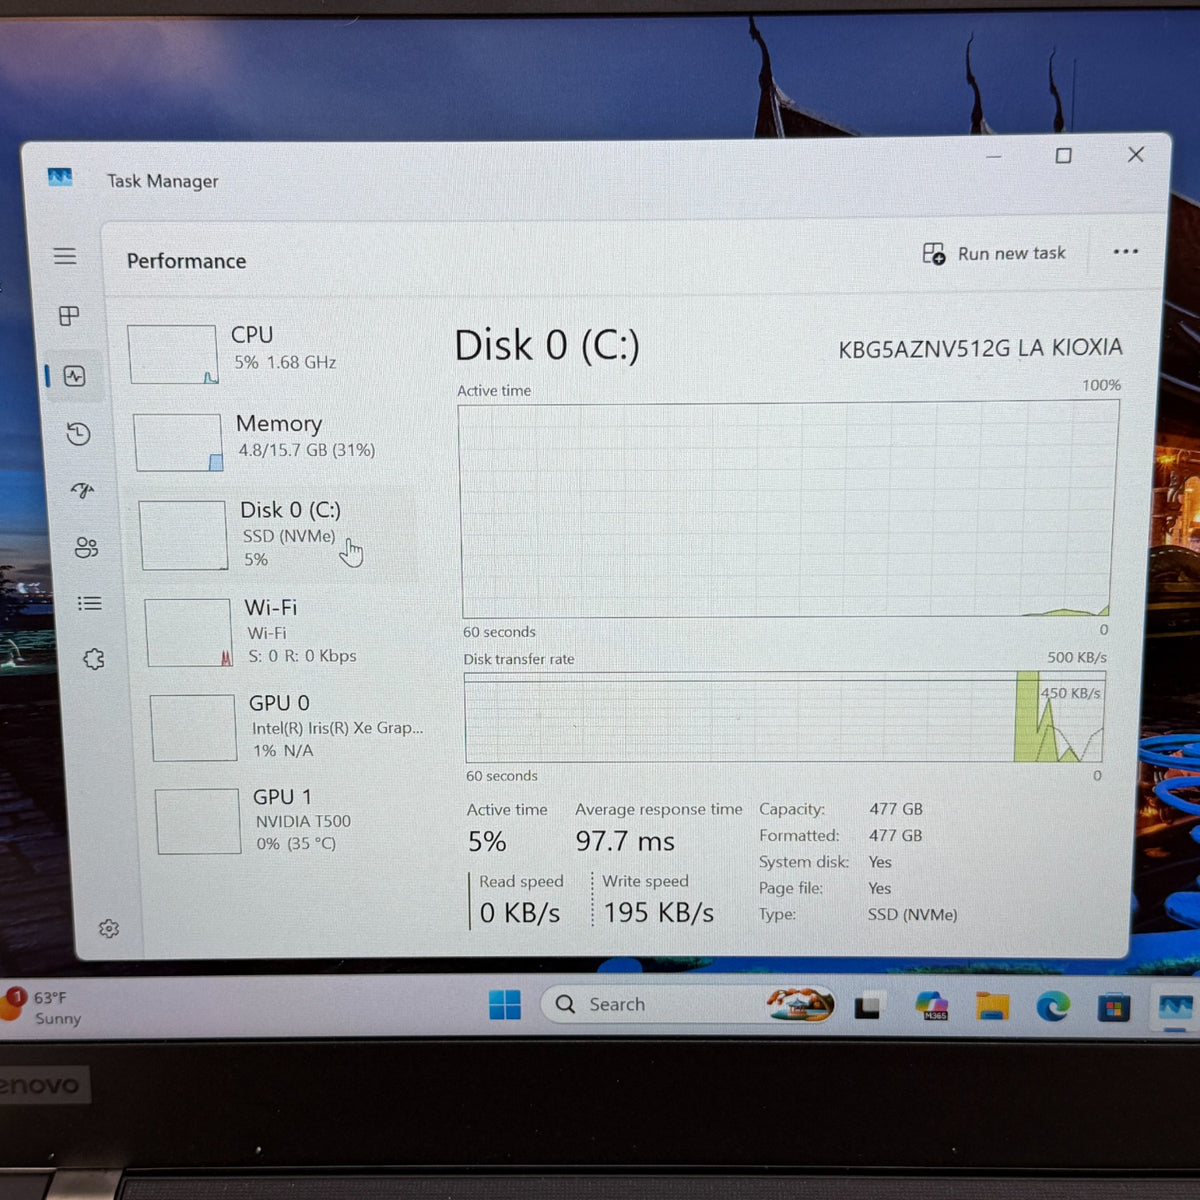Click the 195 KB/s write speed value

(658, 913)
